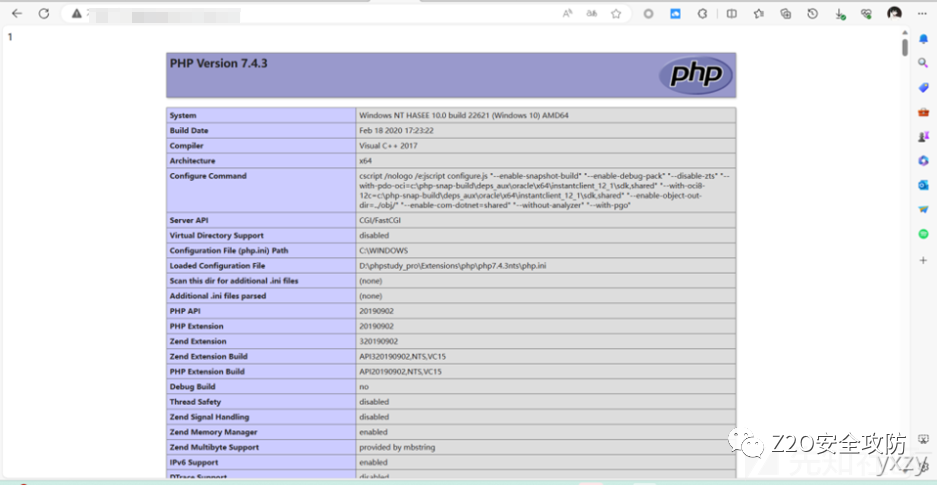
Task: Open the Read aloud icon in address bar
Action: point(568,14)
